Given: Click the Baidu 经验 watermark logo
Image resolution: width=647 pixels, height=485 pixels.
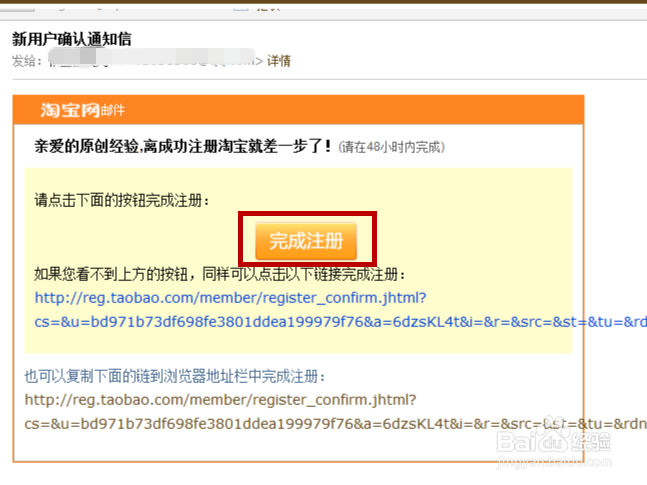Looking at the screenshot, I should [553, 441].
